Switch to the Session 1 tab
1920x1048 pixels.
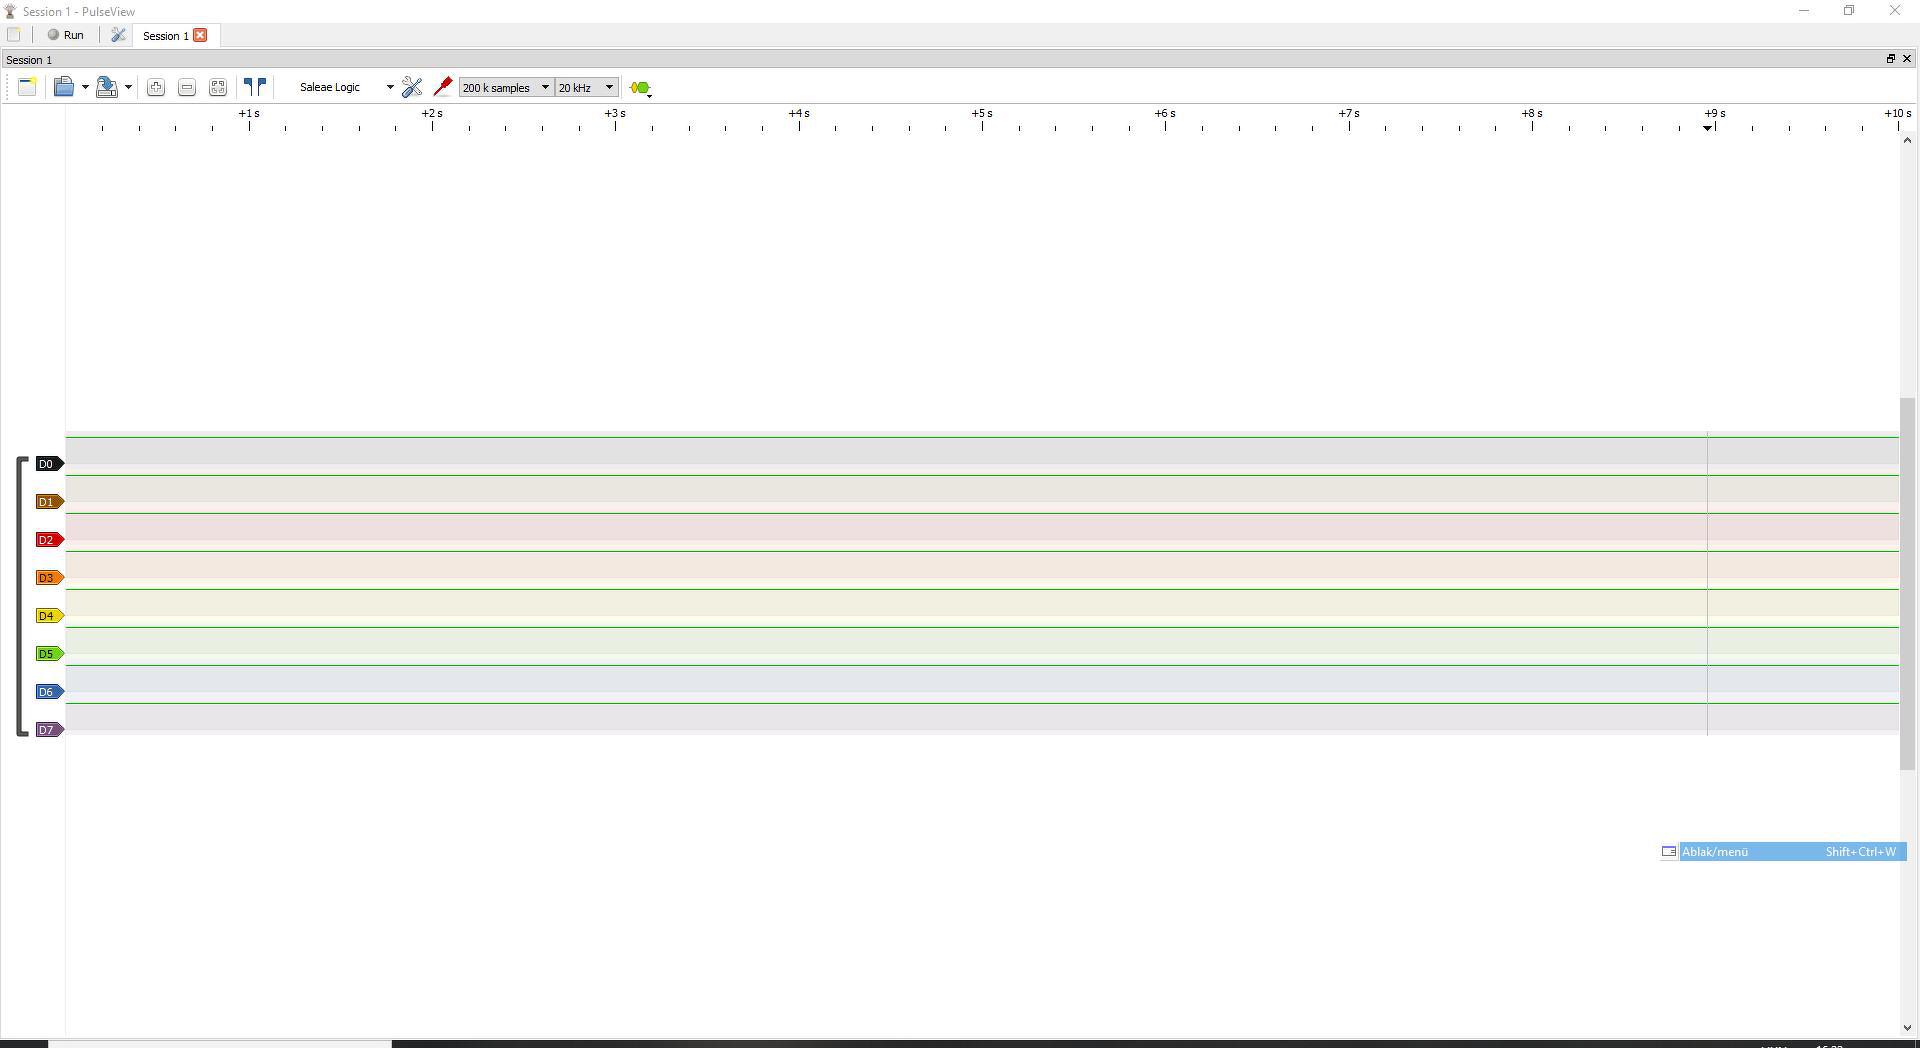click(x=165, y=36)
